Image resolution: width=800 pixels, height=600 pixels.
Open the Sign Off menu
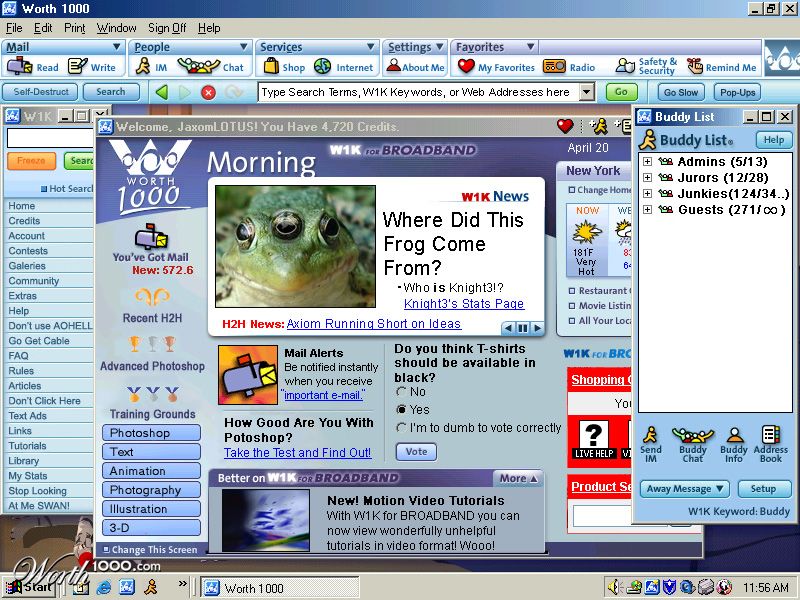[167, 28]
